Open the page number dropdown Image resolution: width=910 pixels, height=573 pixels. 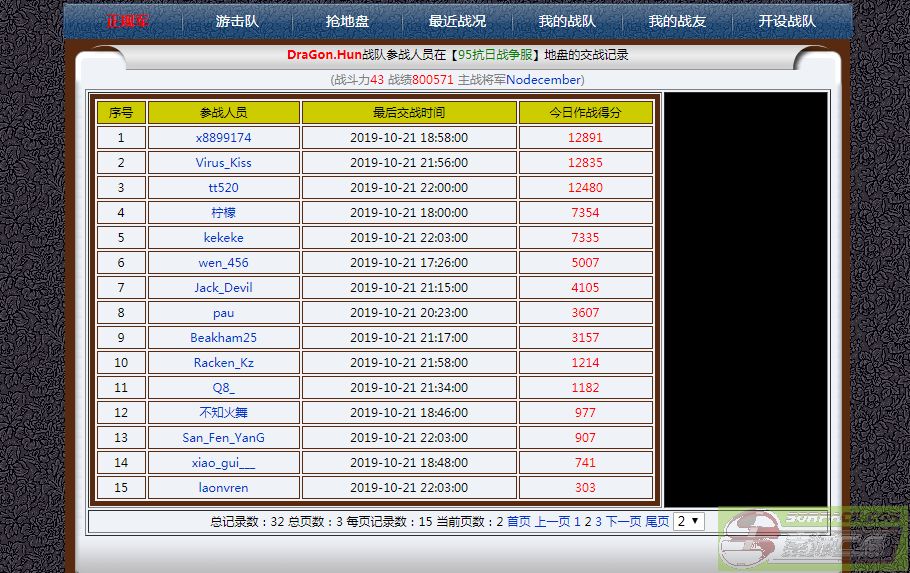(689, 521)
